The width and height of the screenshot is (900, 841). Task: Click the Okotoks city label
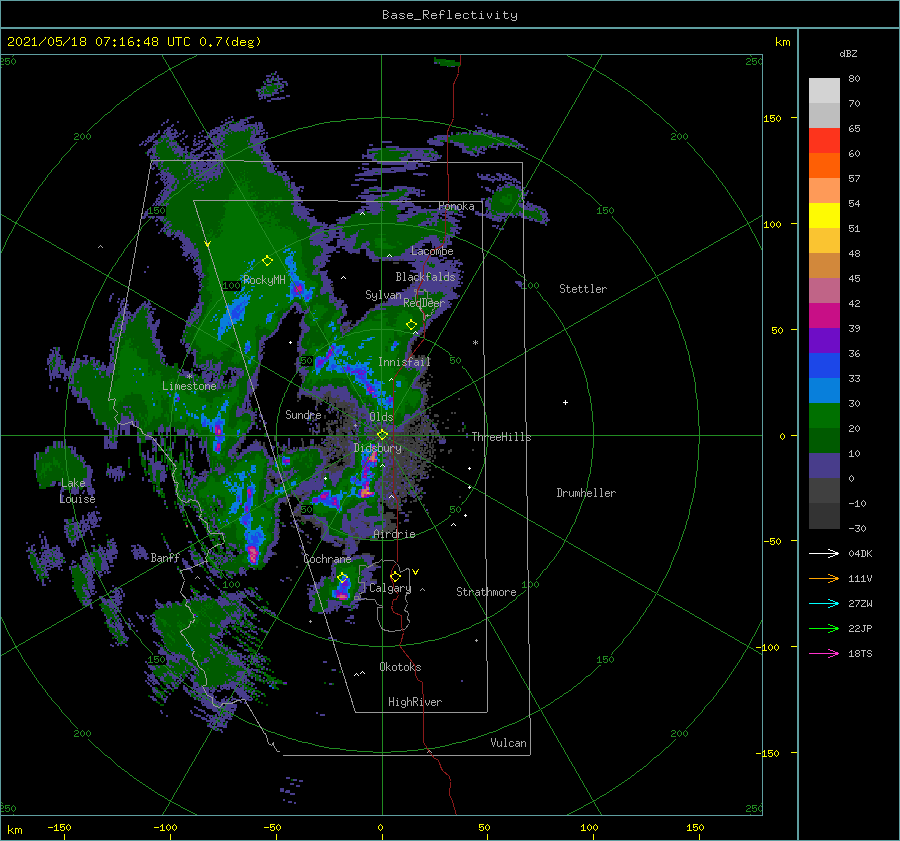point(400,667)
